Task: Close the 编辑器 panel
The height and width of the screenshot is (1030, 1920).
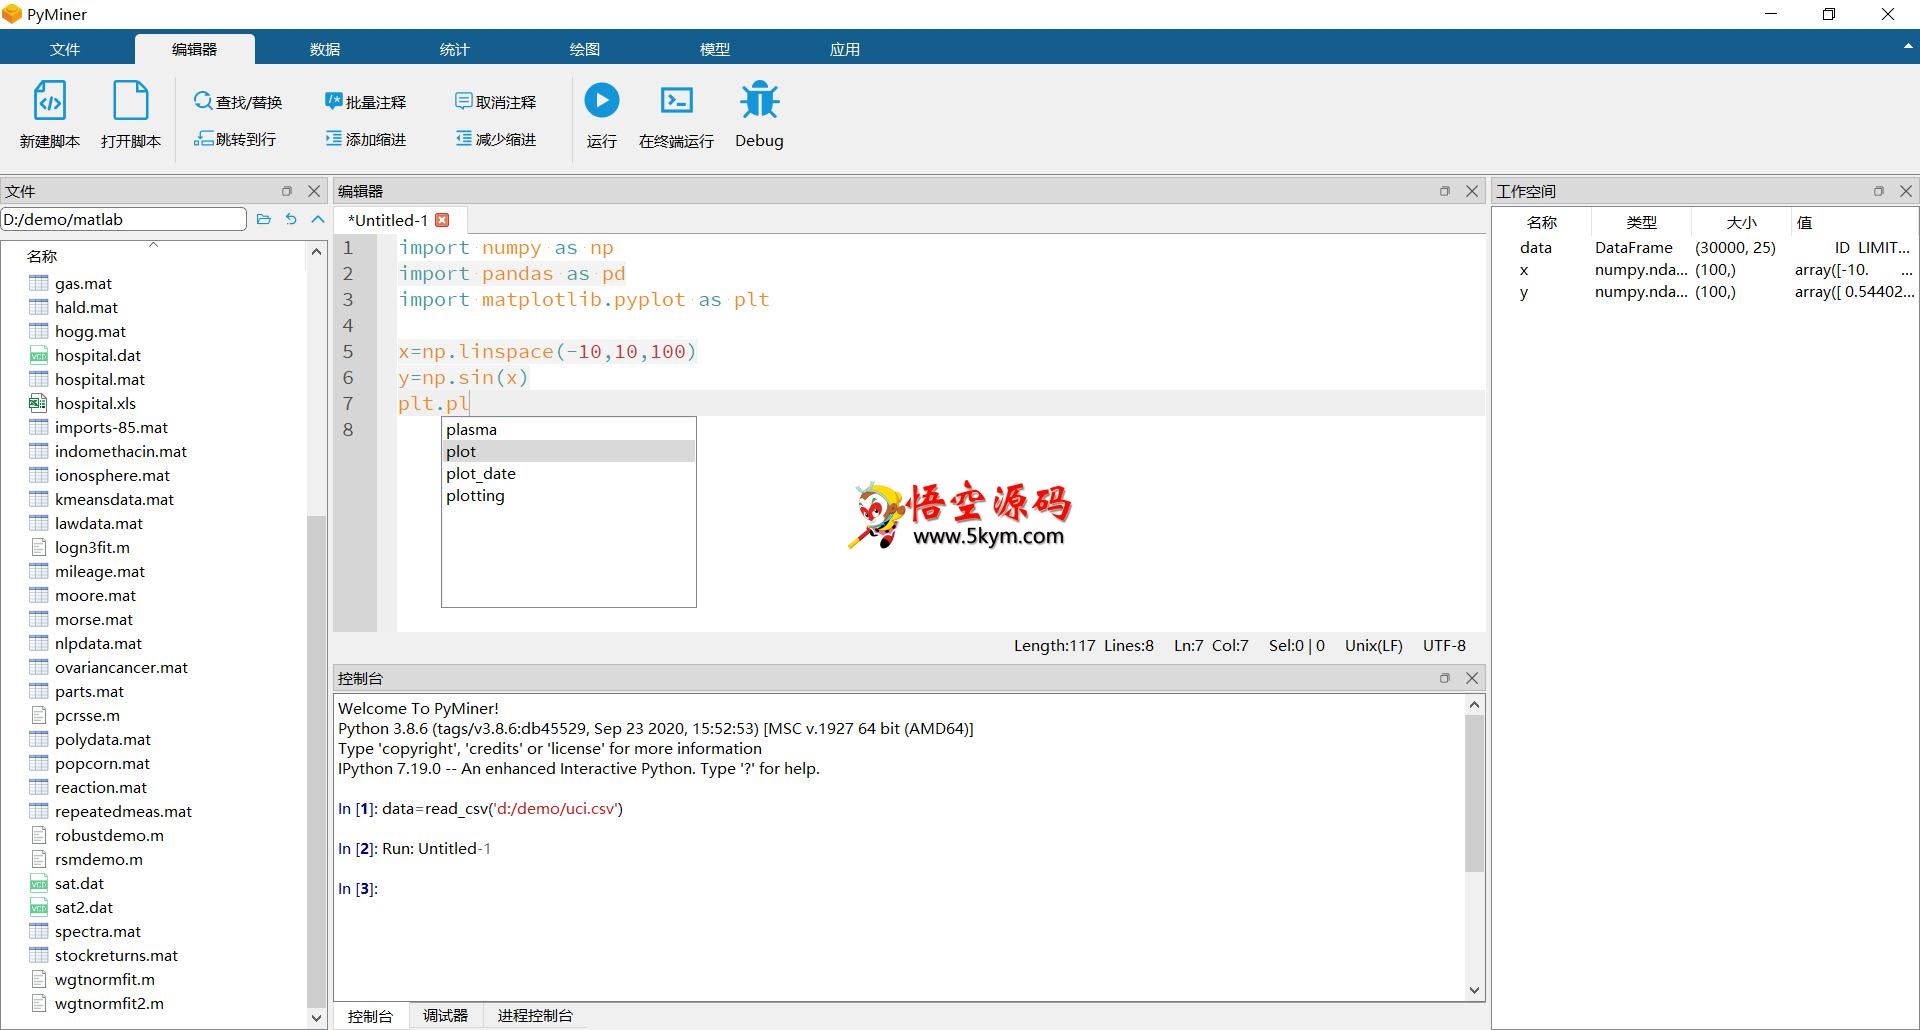Action: (1472, 191)
